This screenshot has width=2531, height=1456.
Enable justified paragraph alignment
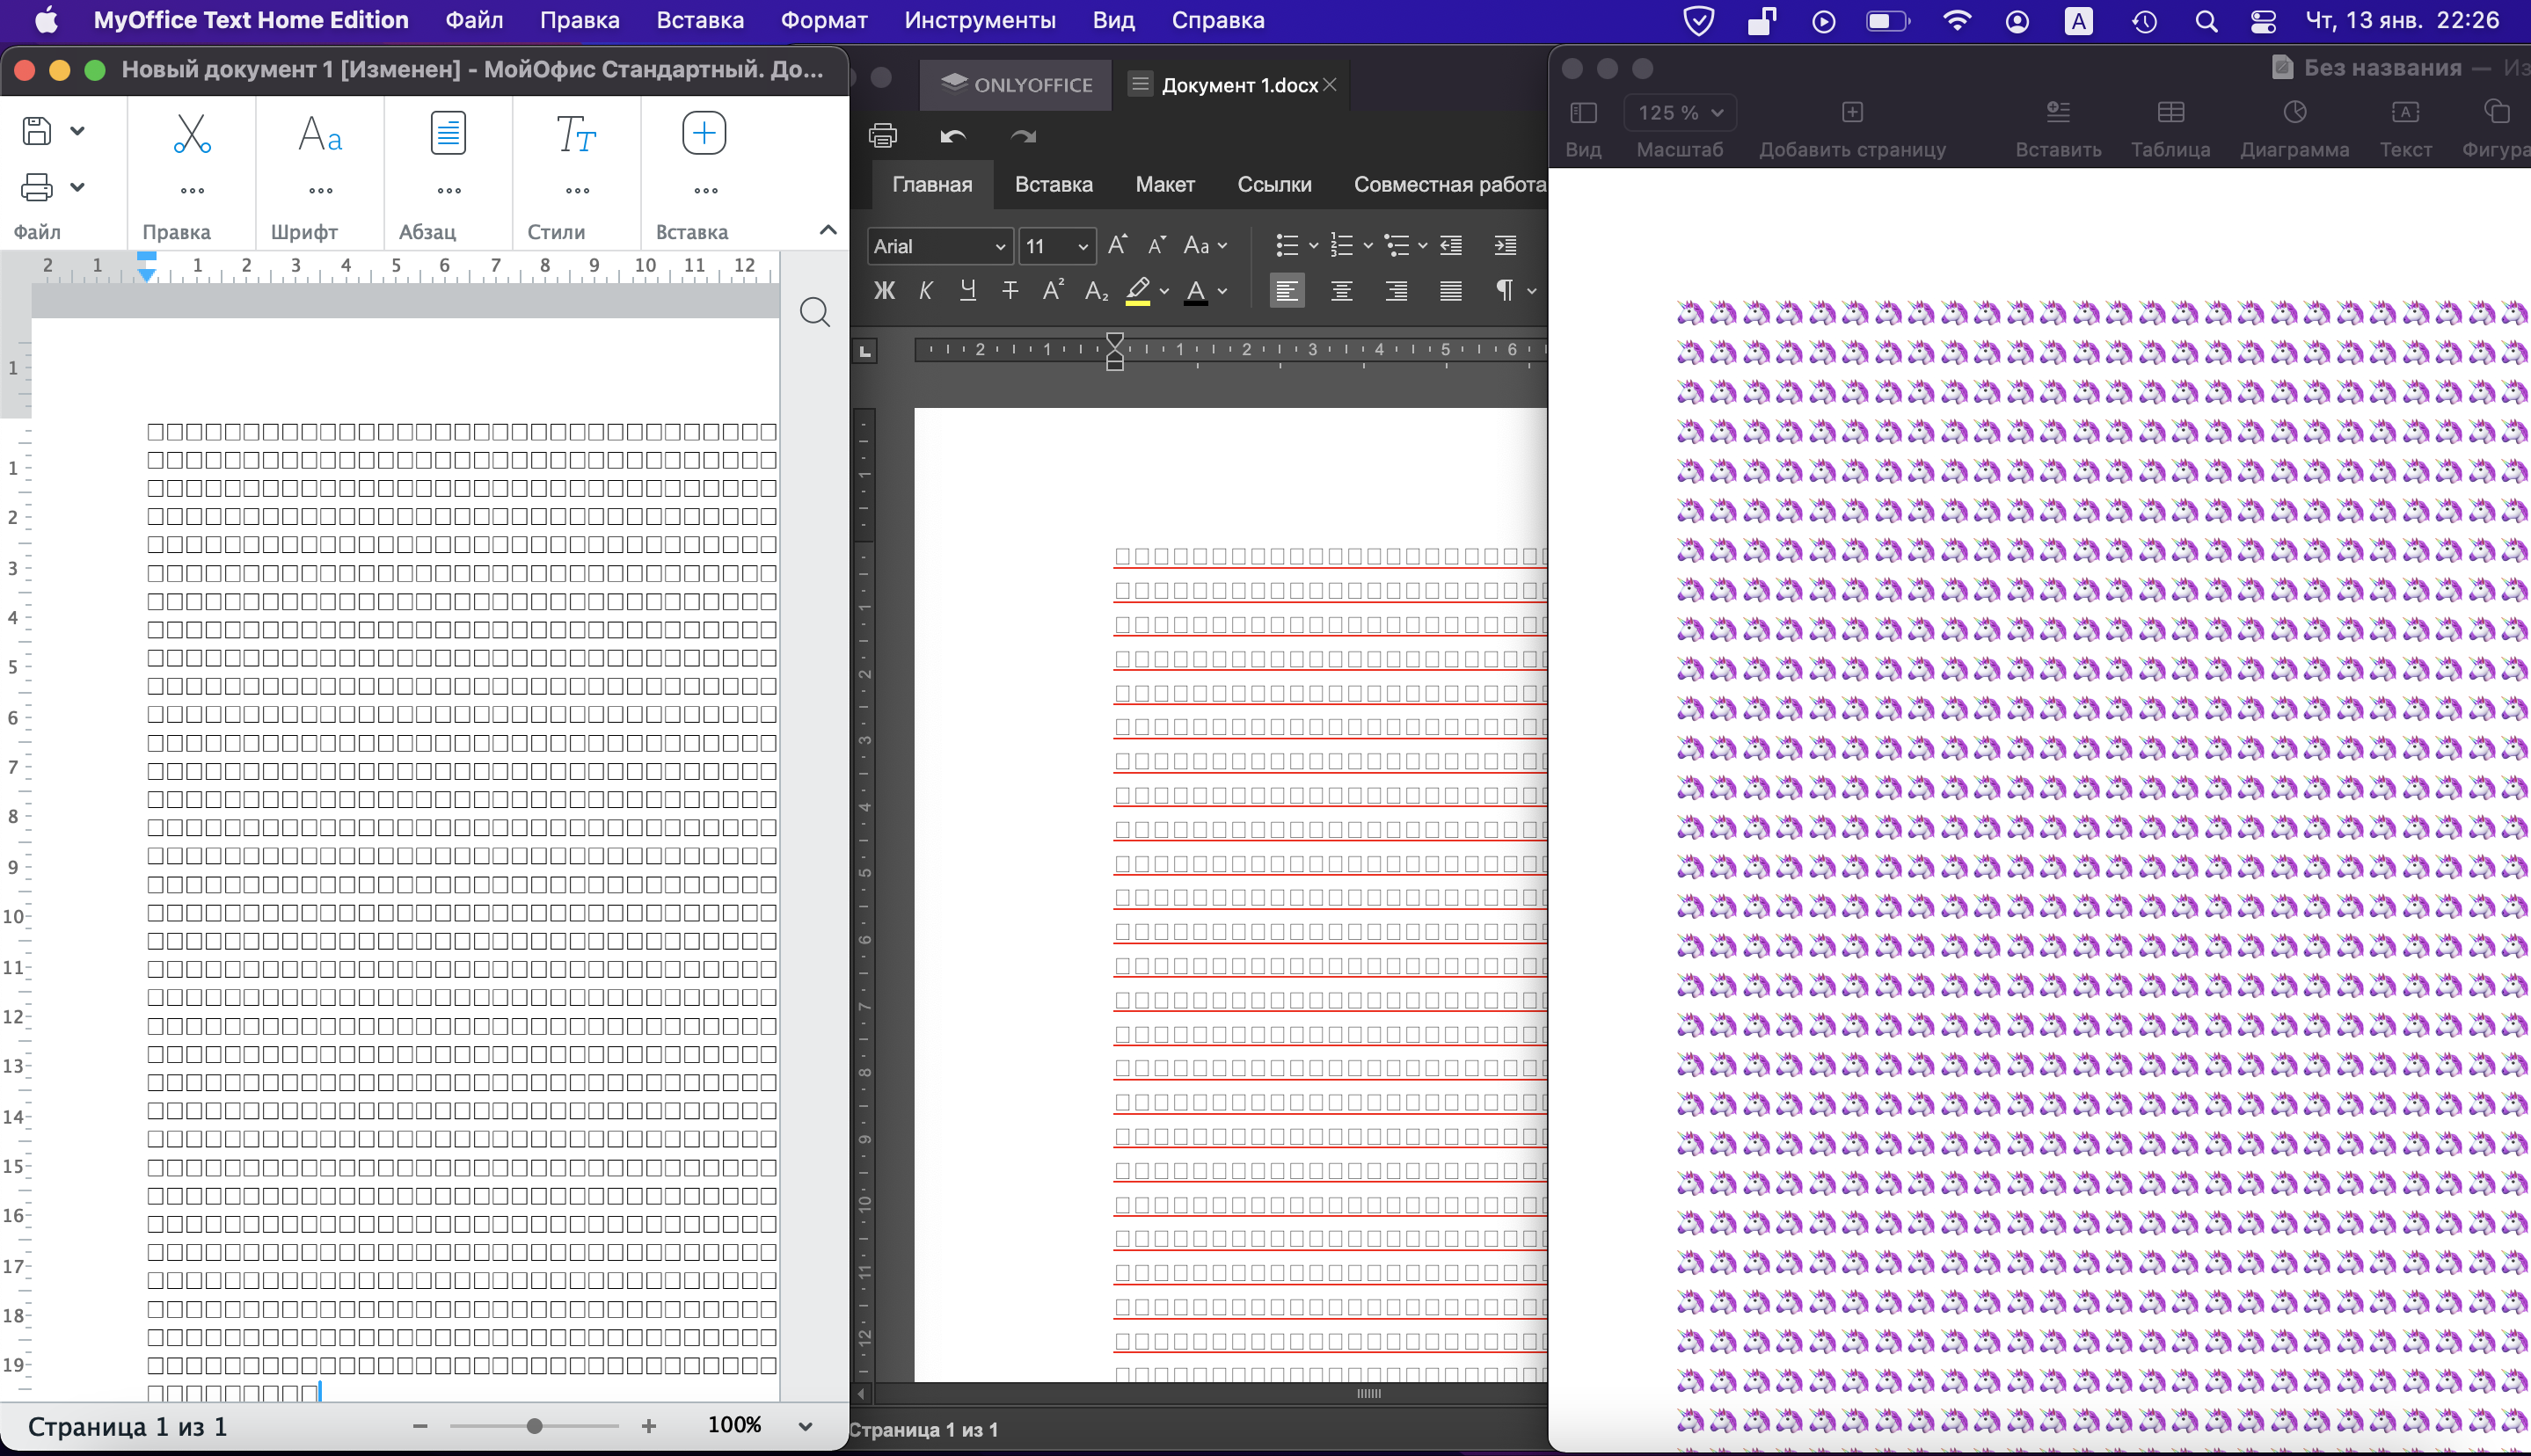coord(1450,291)
